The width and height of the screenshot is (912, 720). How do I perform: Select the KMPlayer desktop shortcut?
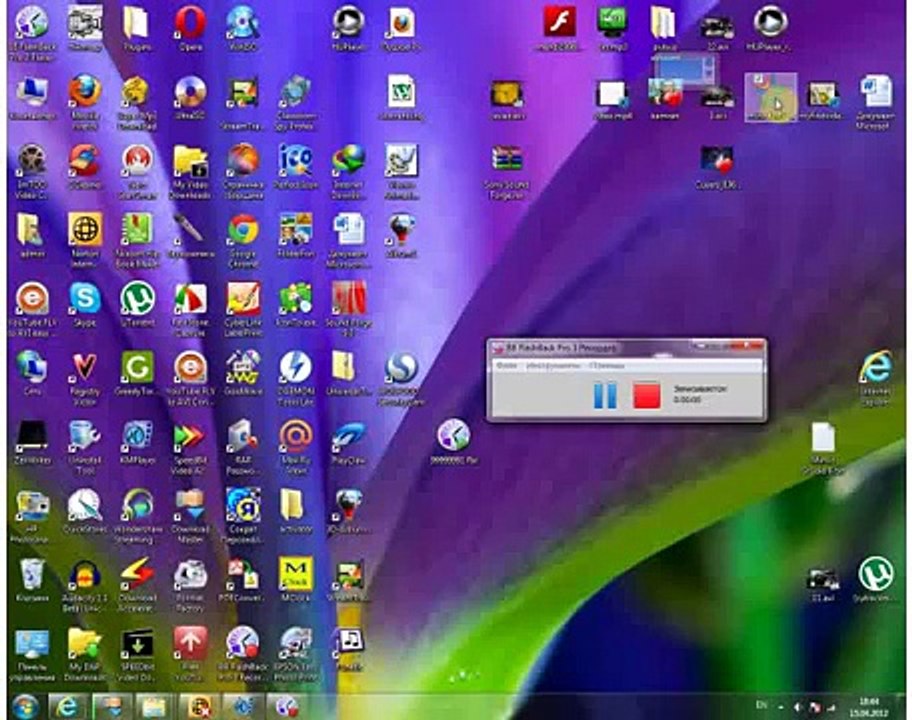(x=137, y=442)
